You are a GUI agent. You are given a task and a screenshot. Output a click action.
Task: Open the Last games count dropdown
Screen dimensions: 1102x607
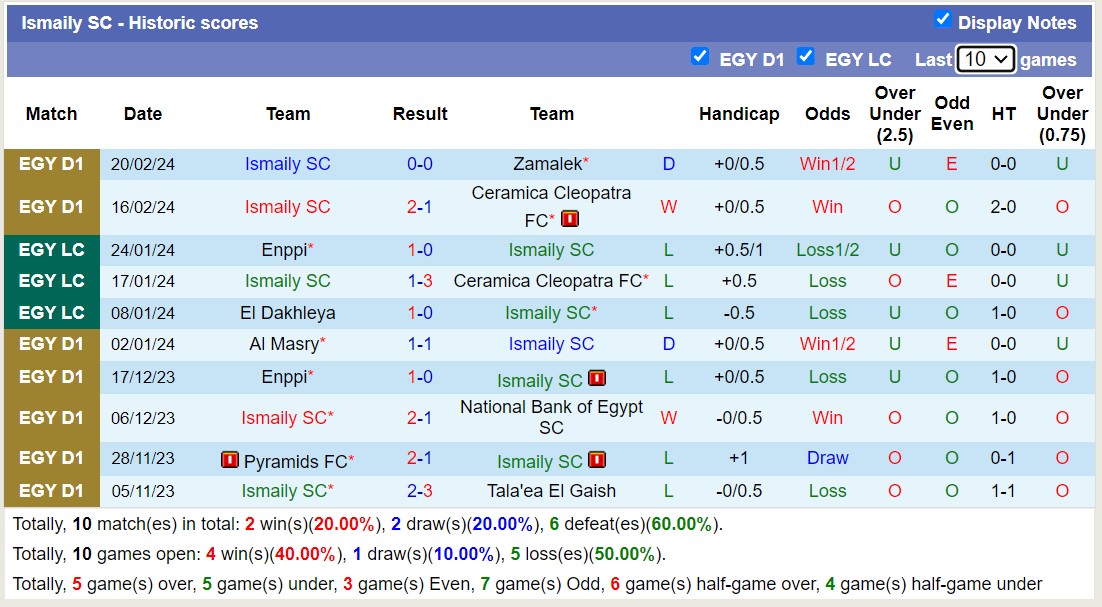[985, 59]
